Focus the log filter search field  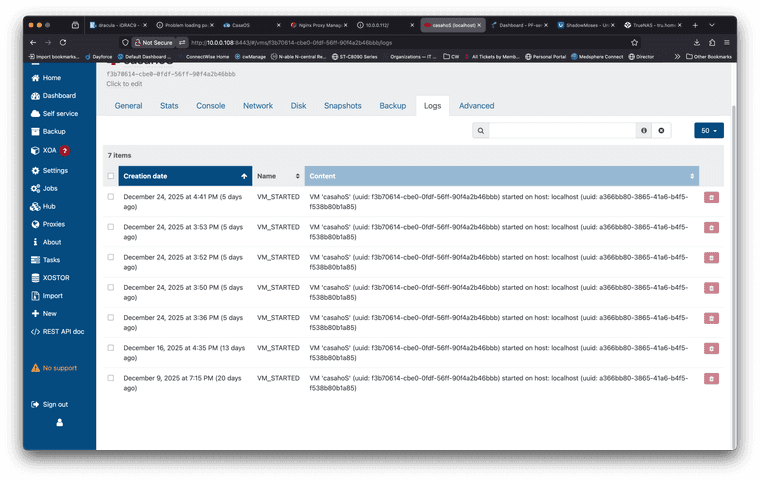pyautogui.click(x=562, y=130)
